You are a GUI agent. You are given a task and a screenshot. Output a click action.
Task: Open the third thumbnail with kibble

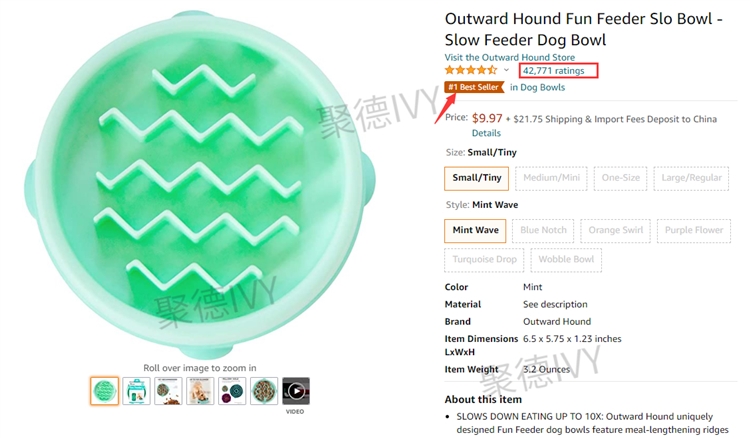pyautogui.click(x=168, y=391)
